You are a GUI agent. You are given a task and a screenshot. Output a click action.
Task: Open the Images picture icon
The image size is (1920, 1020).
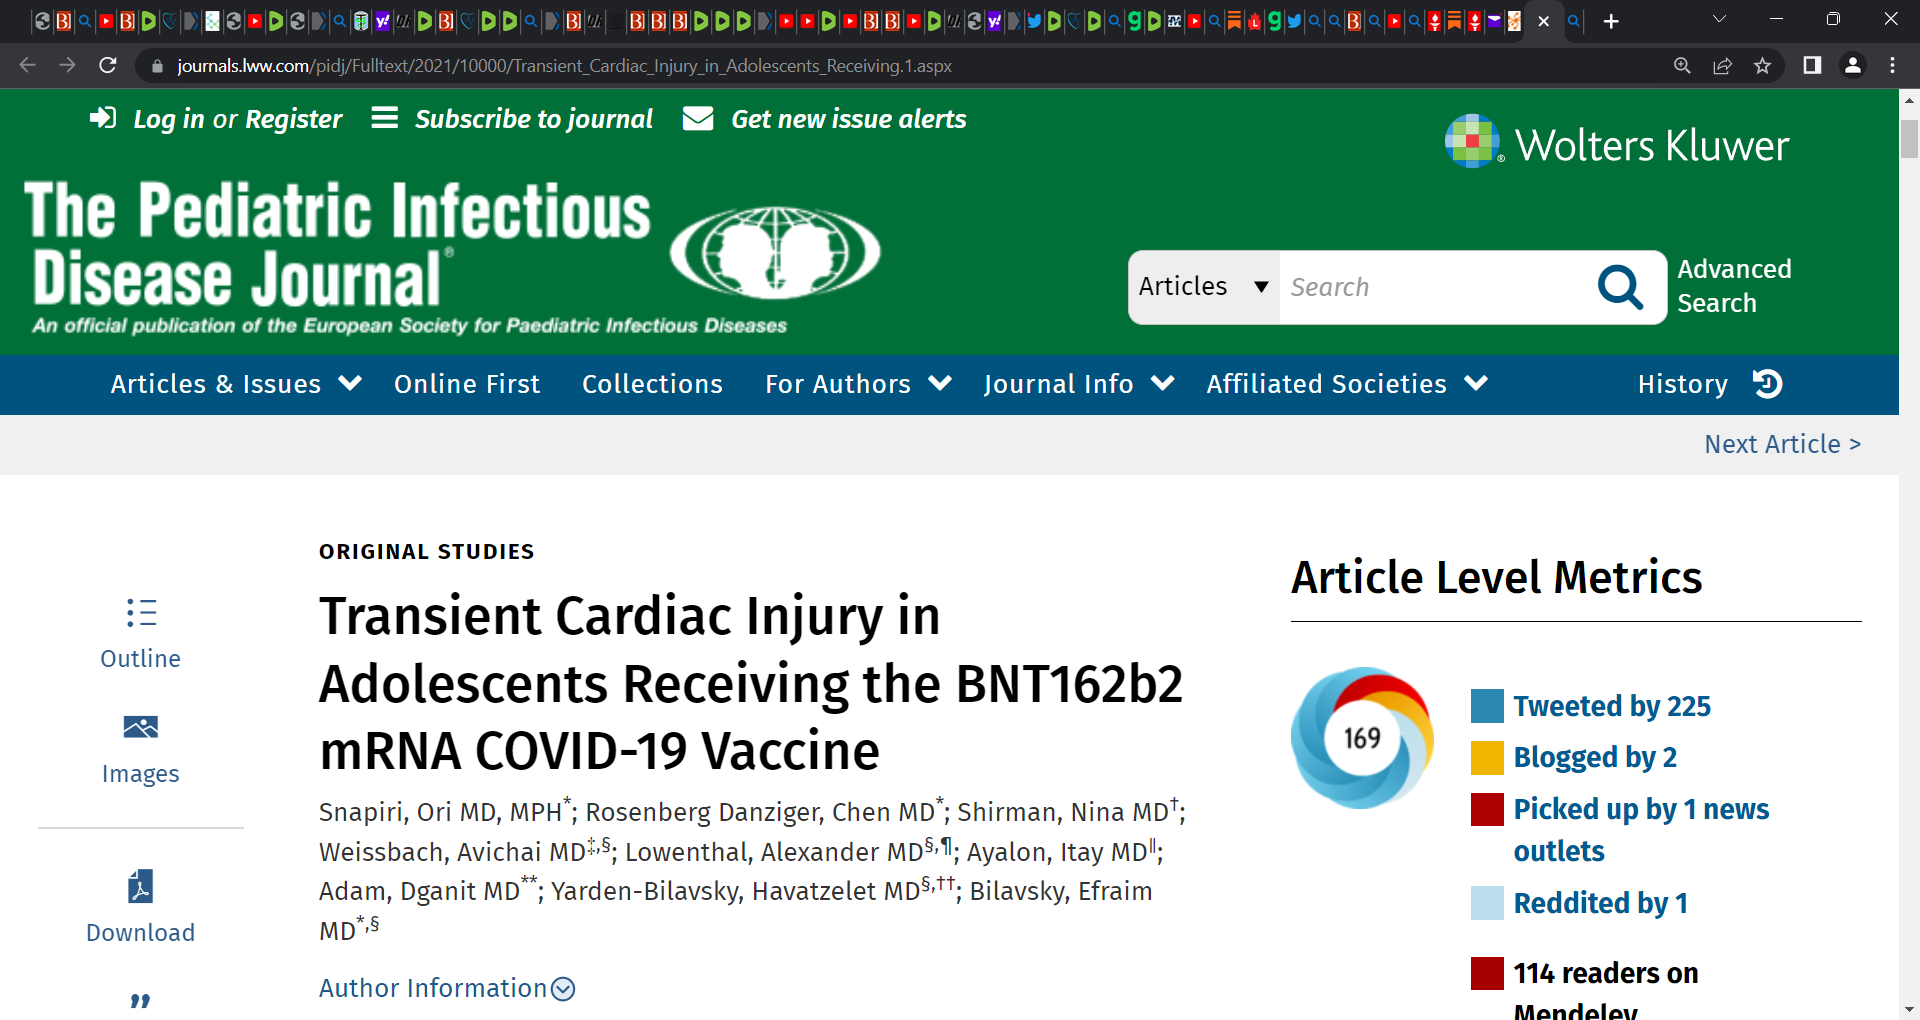pyautogui.click(x=141, y=727)
